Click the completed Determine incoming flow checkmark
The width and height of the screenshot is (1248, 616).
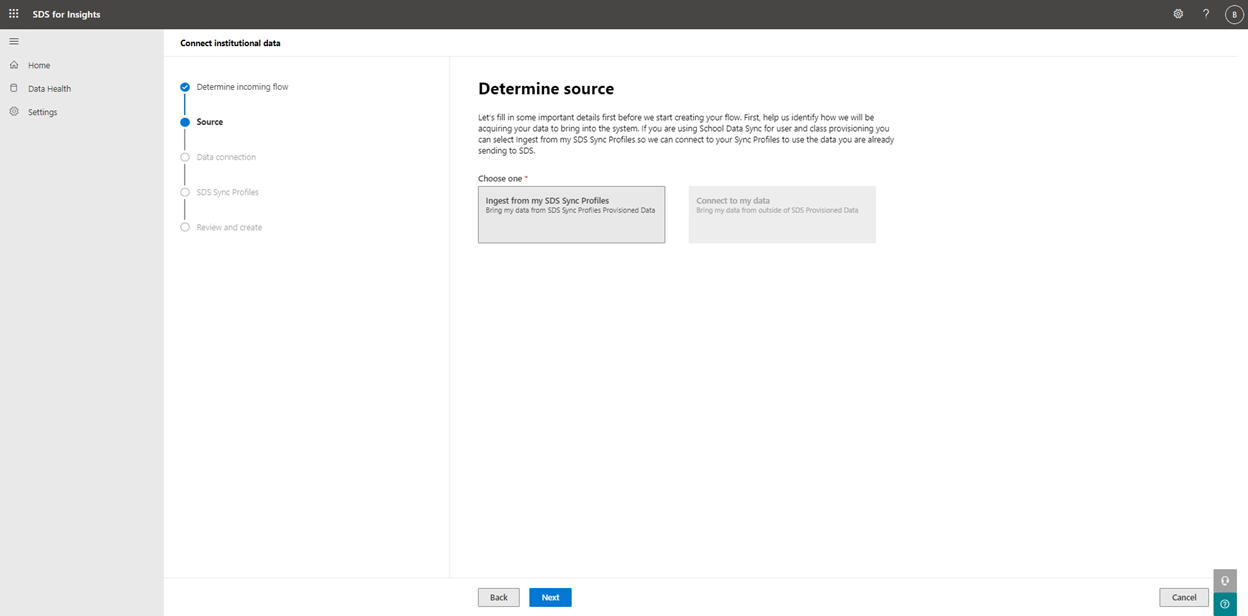click(185, 87)
